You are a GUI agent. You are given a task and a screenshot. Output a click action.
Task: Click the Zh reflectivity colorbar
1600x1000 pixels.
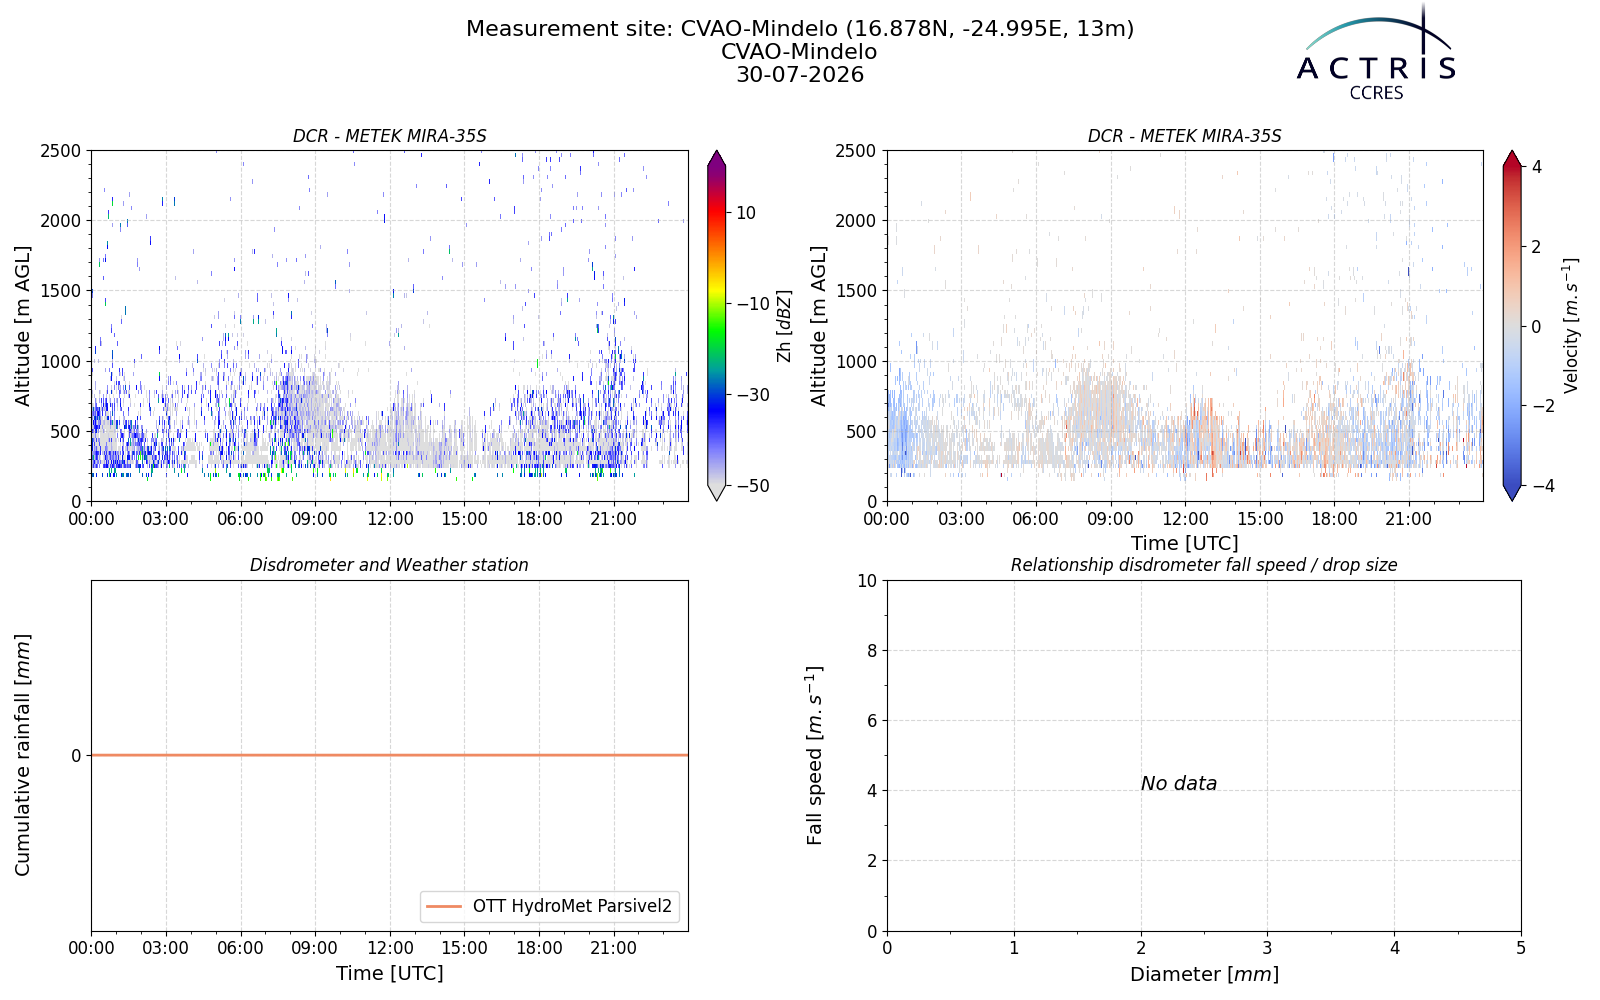click(x=716, y=325)
